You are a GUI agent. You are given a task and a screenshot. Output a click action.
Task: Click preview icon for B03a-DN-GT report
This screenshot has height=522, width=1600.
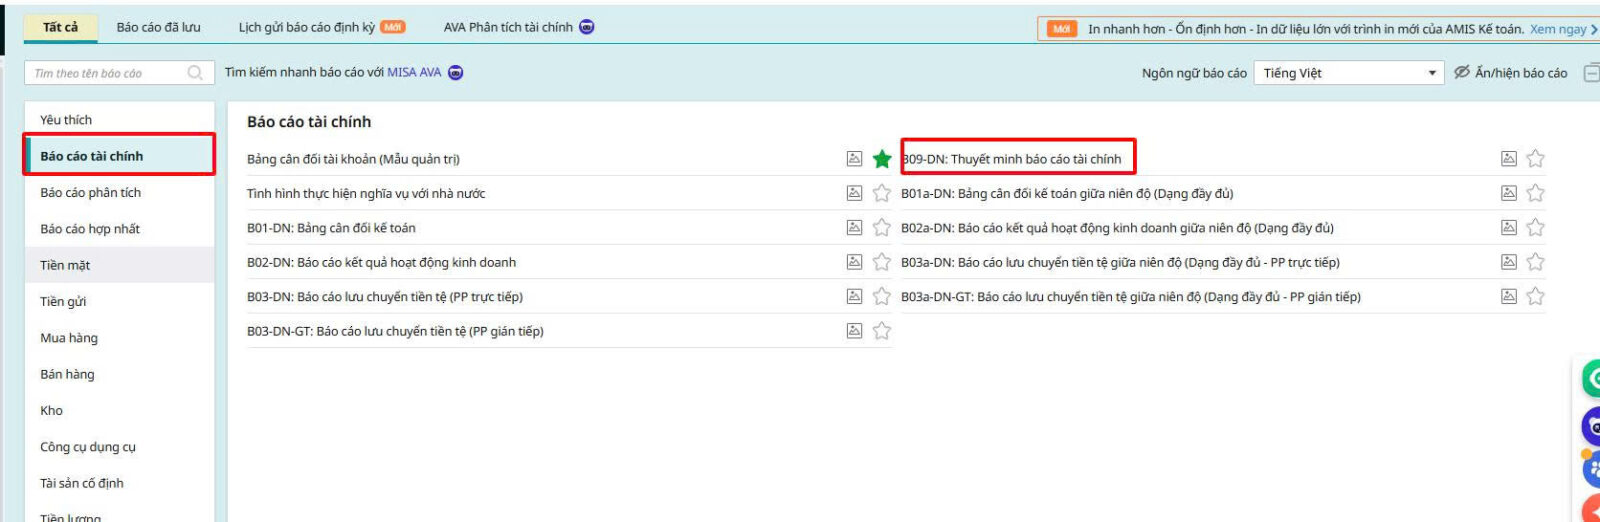[1508, 297]
